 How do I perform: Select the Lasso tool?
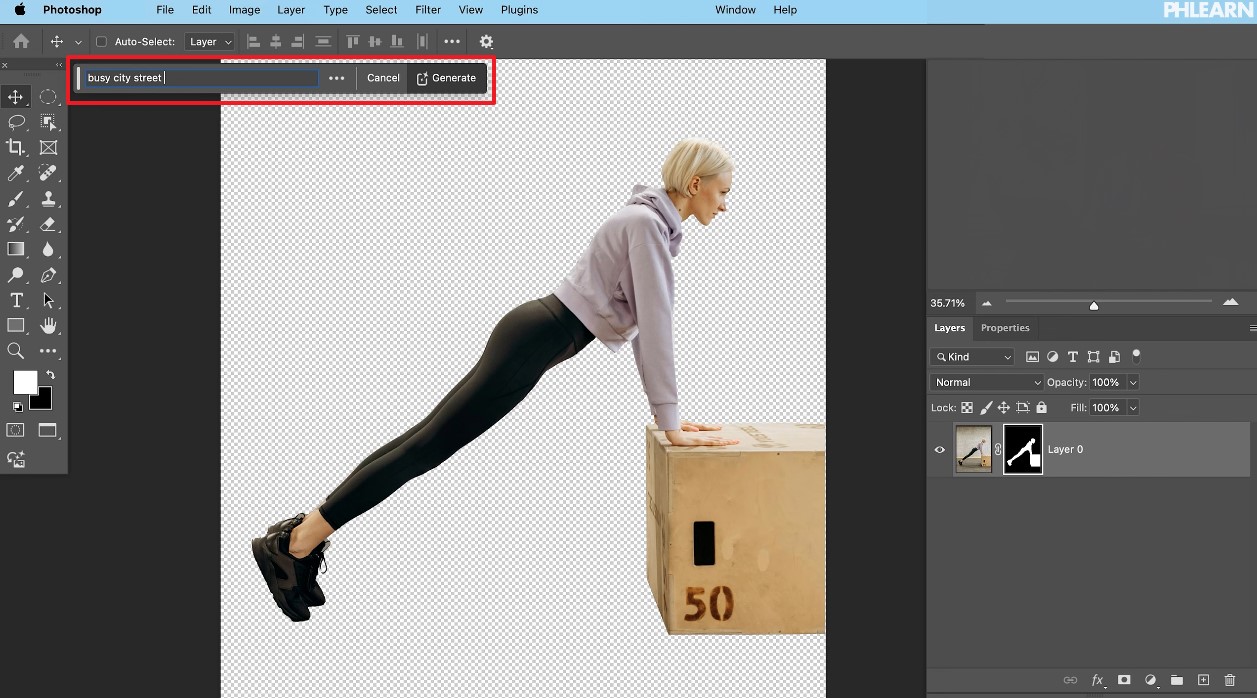[16, 122]
